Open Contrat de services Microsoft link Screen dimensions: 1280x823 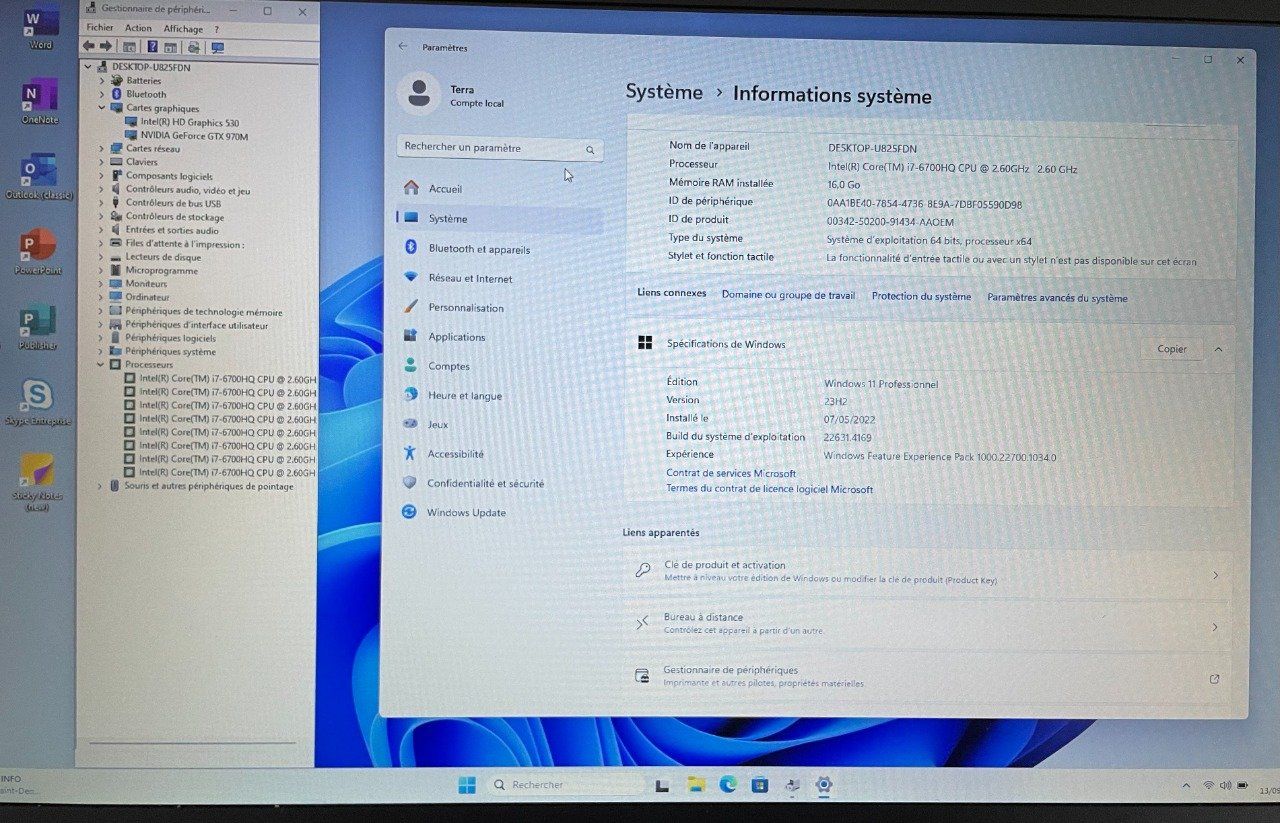click(731, 474)
